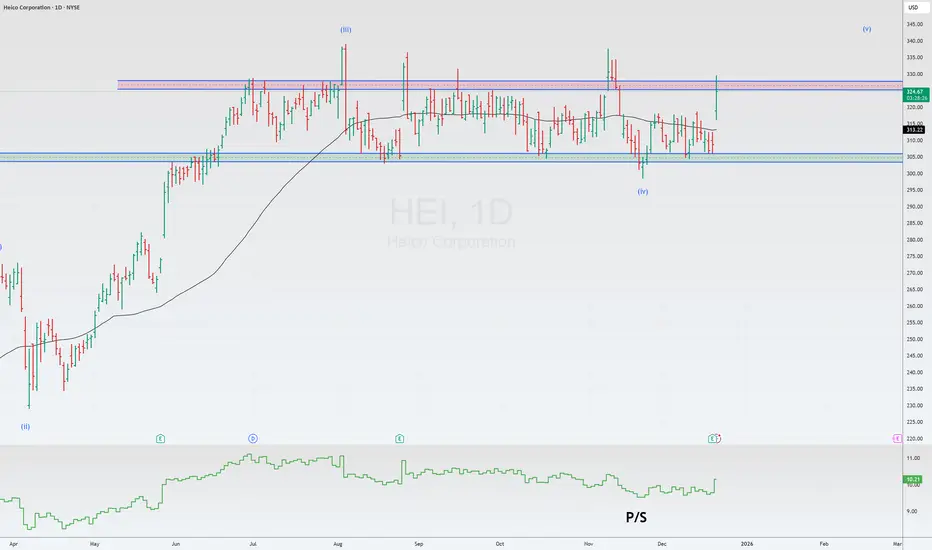Click the December earnings marker with red dot
The width and height of the screenshot is (932, 550).
[x=713, y=439]
